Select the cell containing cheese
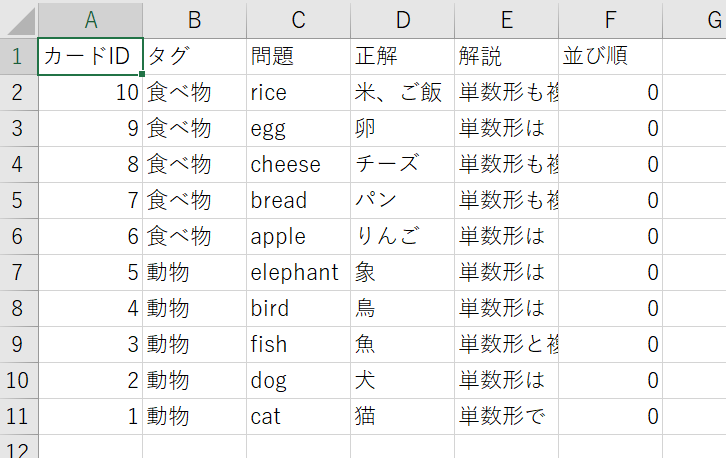The height and width of the screenshot is (458, 726). click(x=298, y=164)
